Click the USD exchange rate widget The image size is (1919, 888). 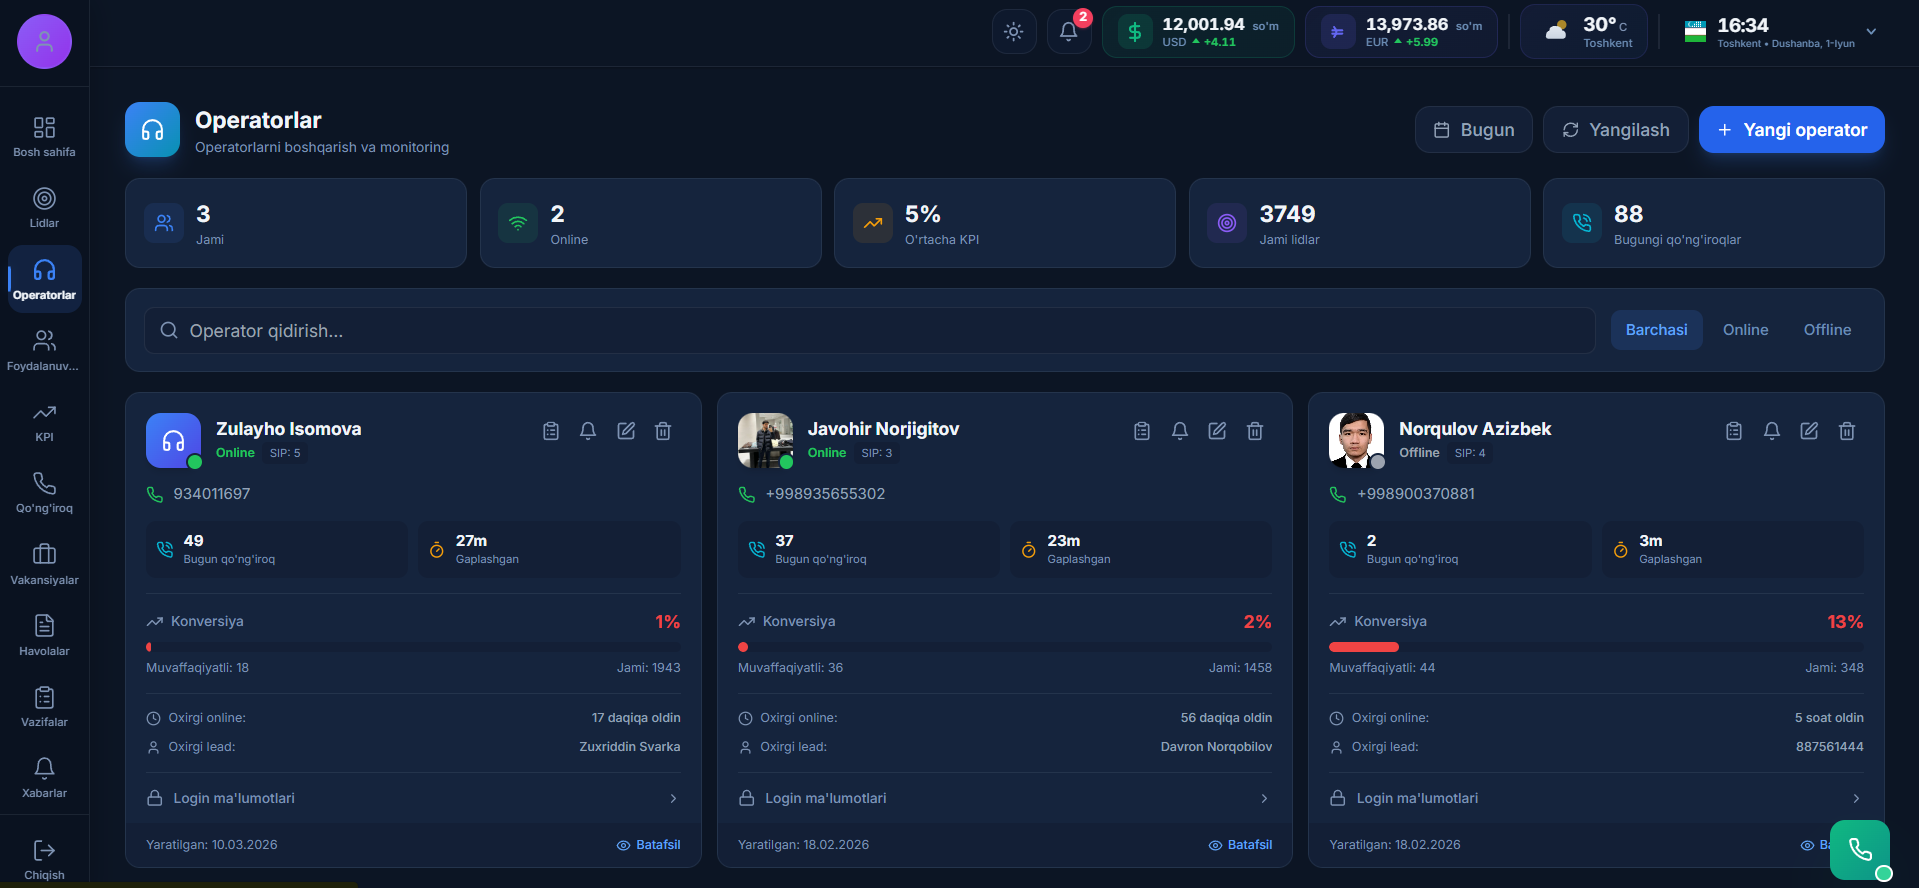(1198, 32)
